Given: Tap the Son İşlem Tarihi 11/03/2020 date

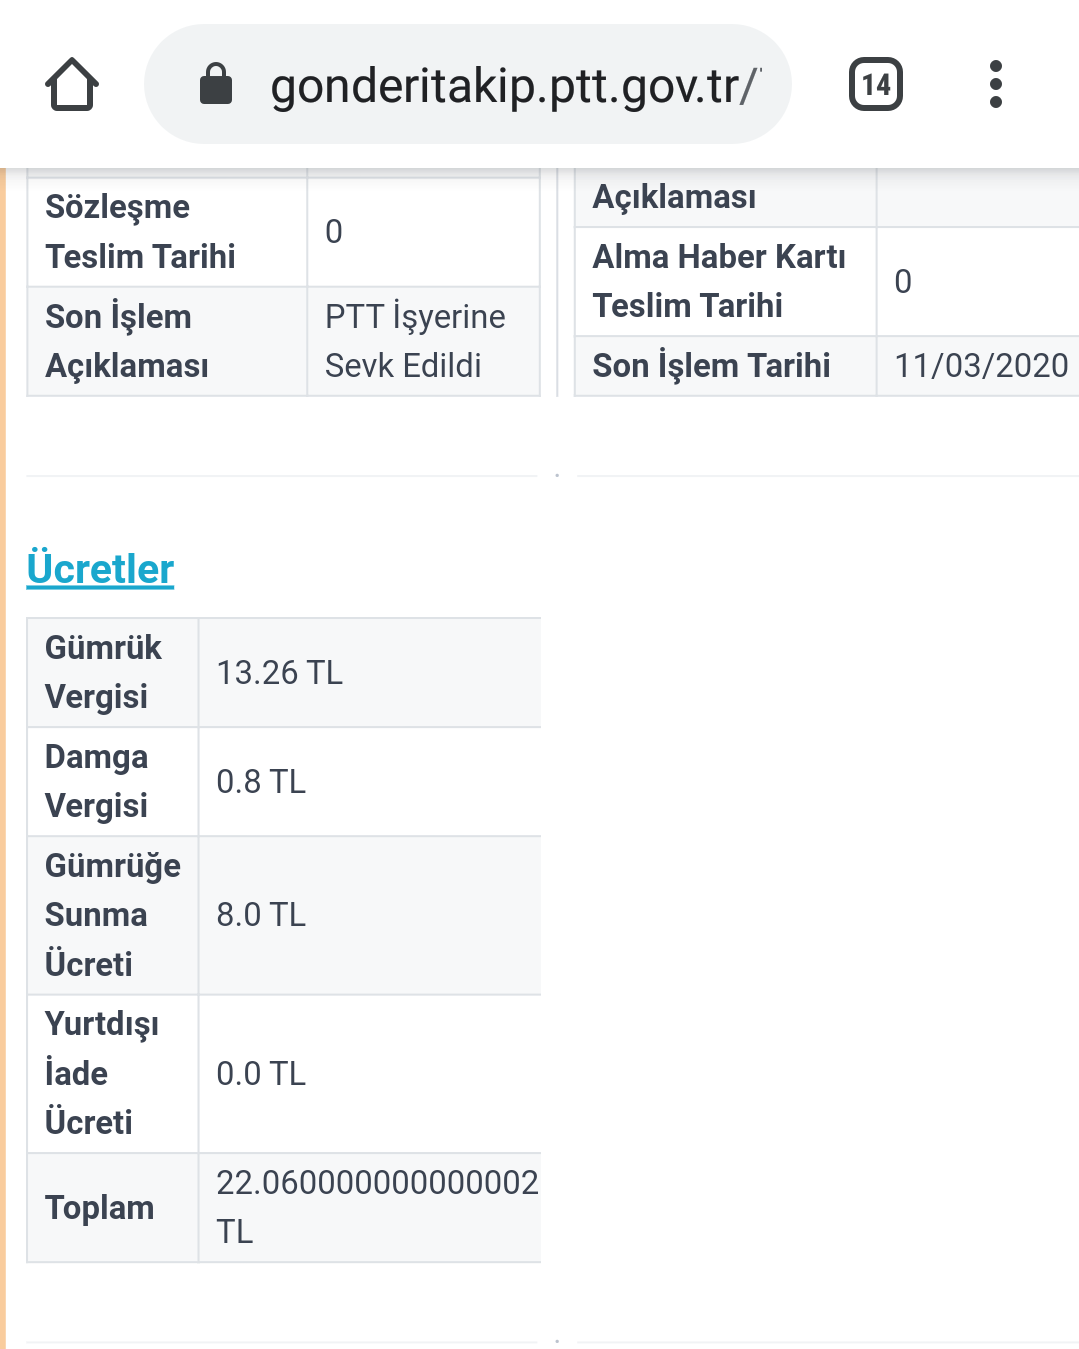Looking at the screenshot, I should (x=981, y=366).
